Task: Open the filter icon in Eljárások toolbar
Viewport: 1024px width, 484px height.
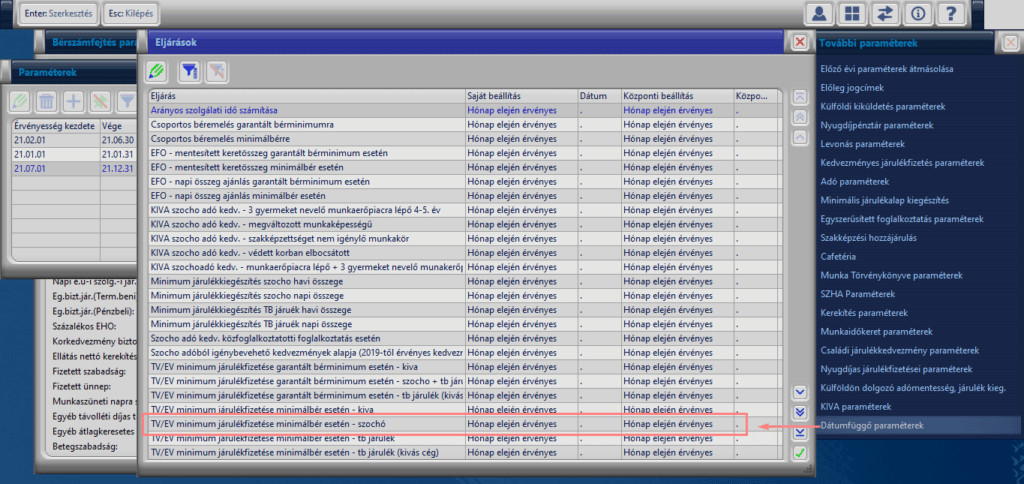Action: coord(190,70)
